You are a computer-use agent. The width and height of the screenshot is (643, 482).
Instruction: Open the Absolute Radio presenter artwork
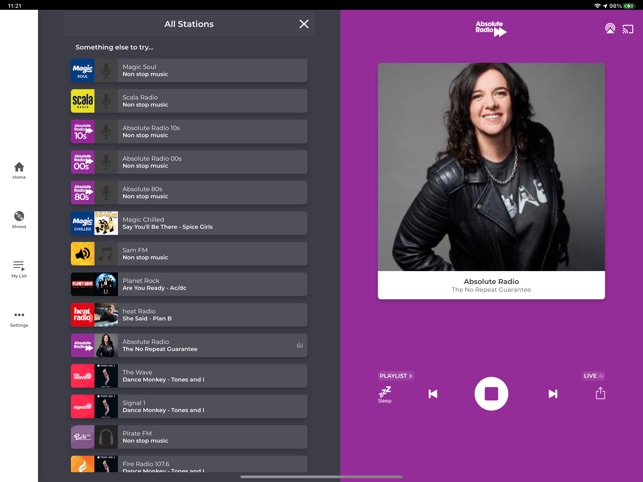tap(491, 167)
